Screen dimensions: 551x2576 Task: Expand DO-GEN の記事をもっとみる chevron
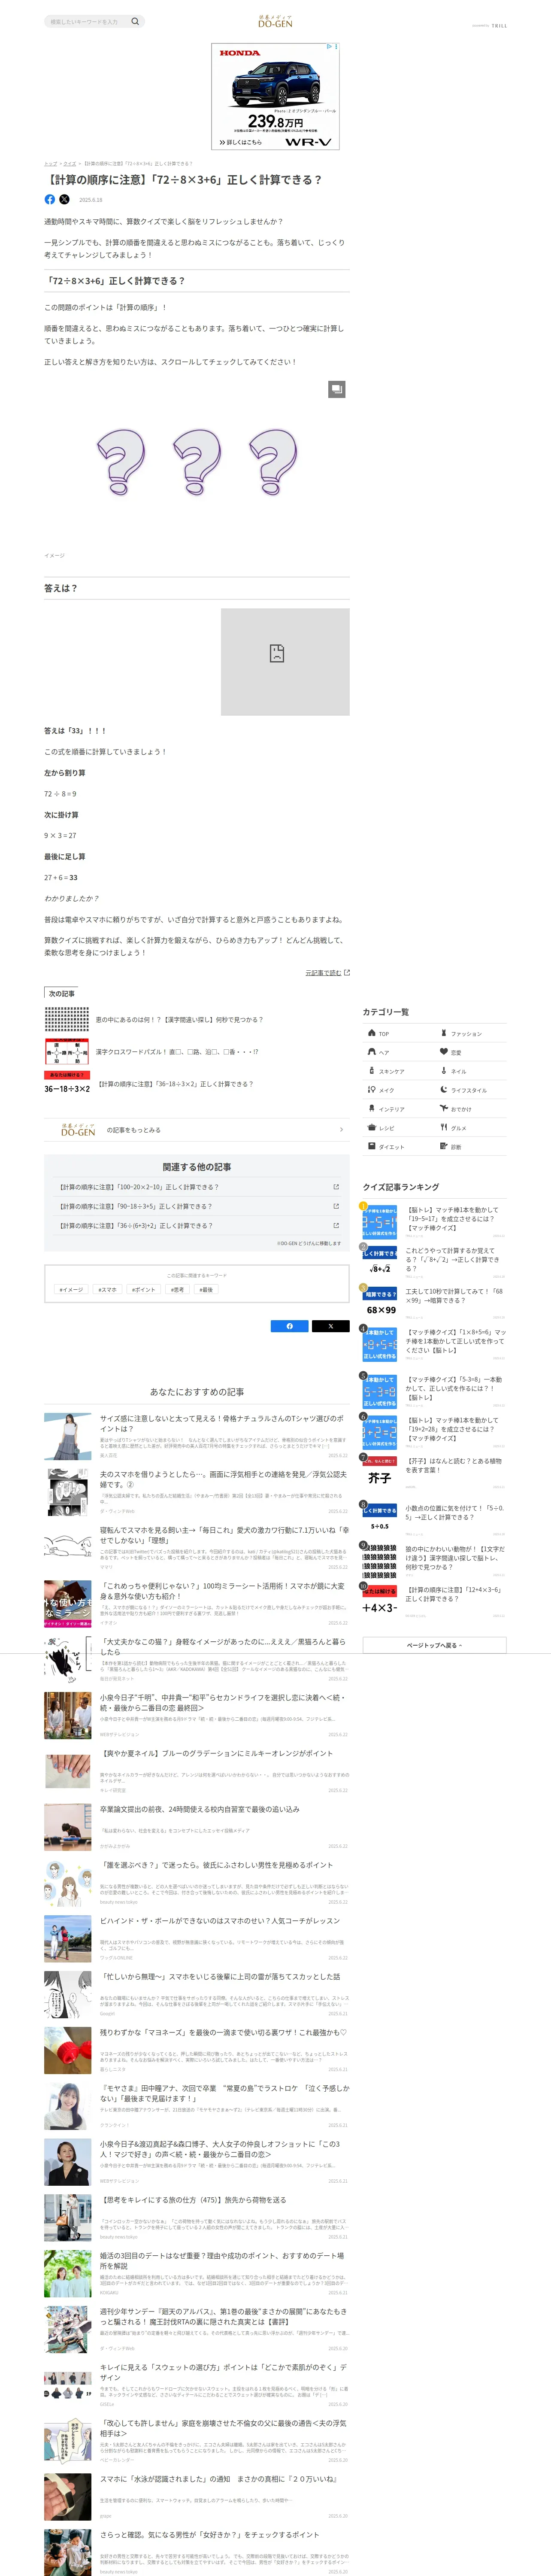[341, 1130]
